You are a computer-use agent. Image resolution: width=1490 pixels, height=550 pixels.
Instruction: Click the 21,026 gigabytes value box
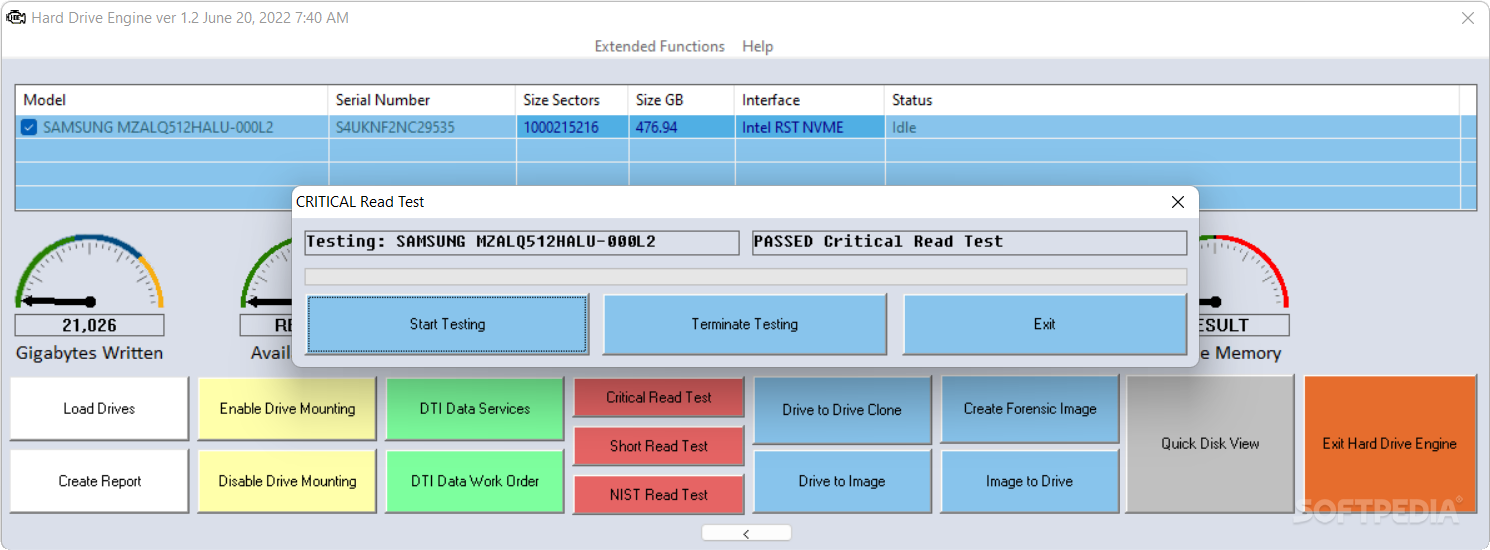[x=89, y=325]
